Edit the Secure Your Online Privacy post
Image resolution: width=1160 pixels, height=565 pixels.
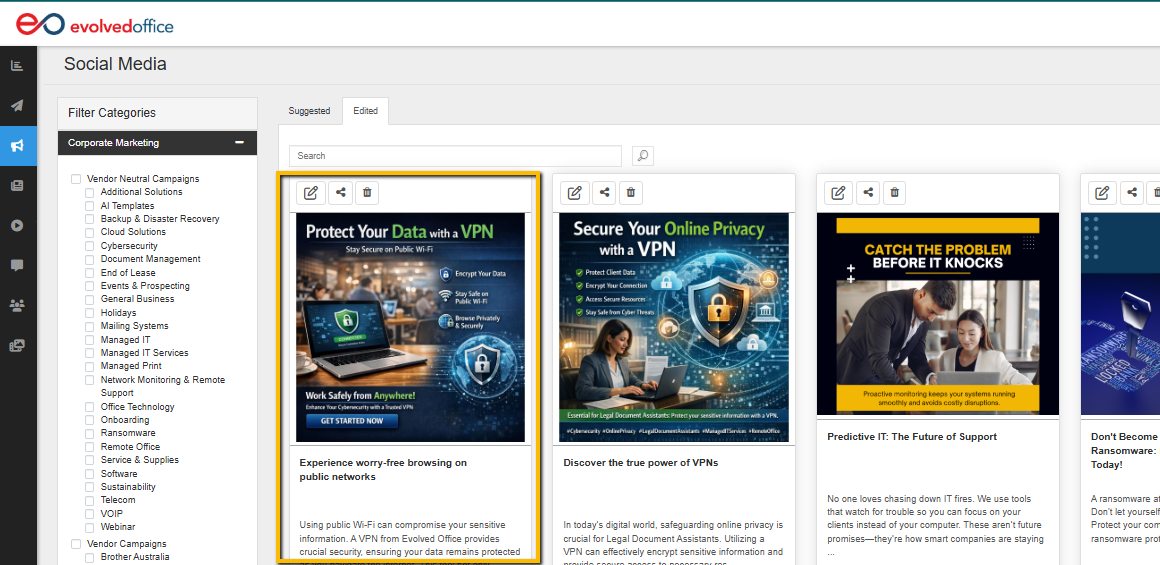[x=574, y=193]
